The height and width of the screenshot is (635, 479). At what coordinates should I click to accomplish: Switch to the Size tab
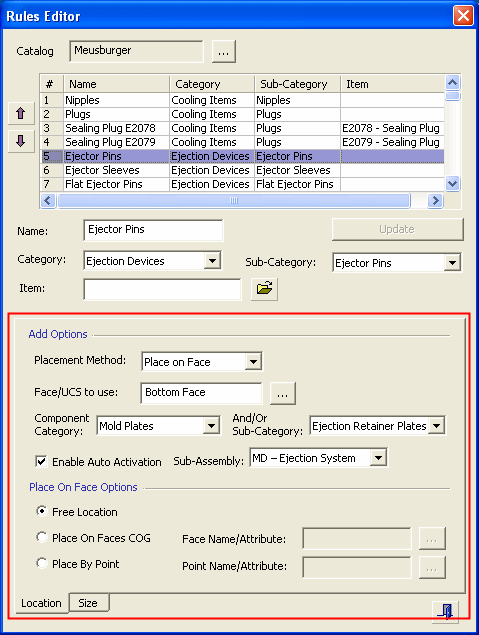(x=89, y=603)
